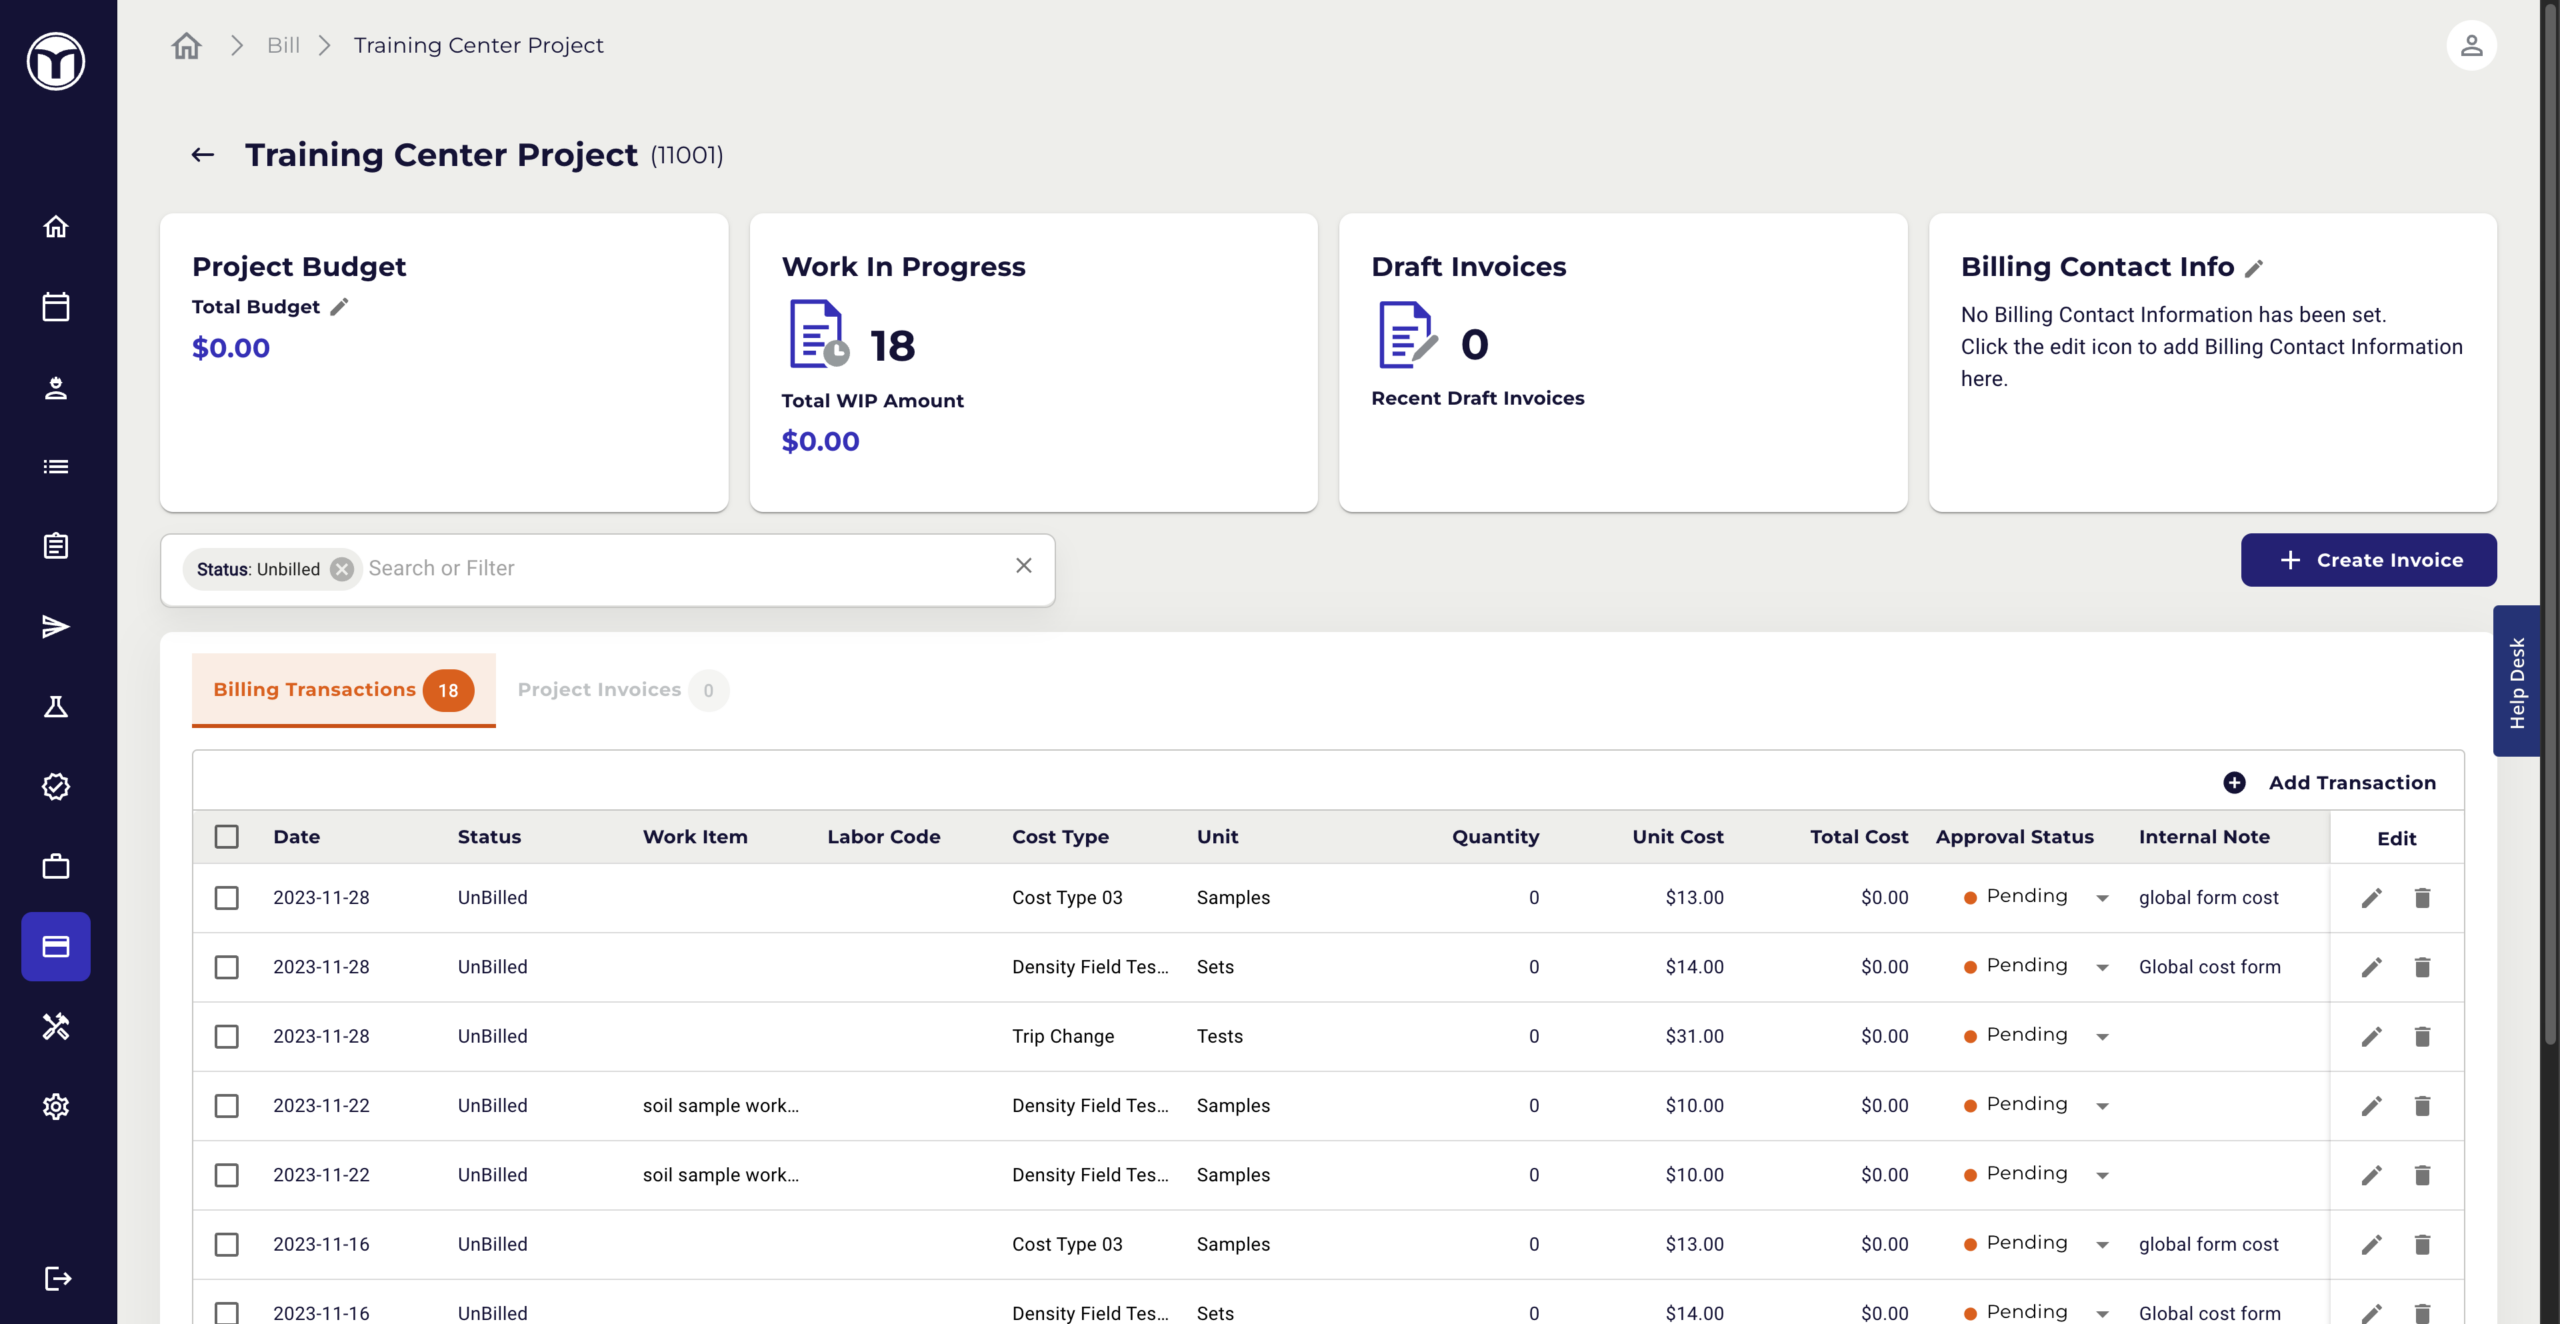Edit the 2023-11-16 Cost Type 03 row
This screenshot has height=1324, width=2560.
click(x=2372, y=1245)
